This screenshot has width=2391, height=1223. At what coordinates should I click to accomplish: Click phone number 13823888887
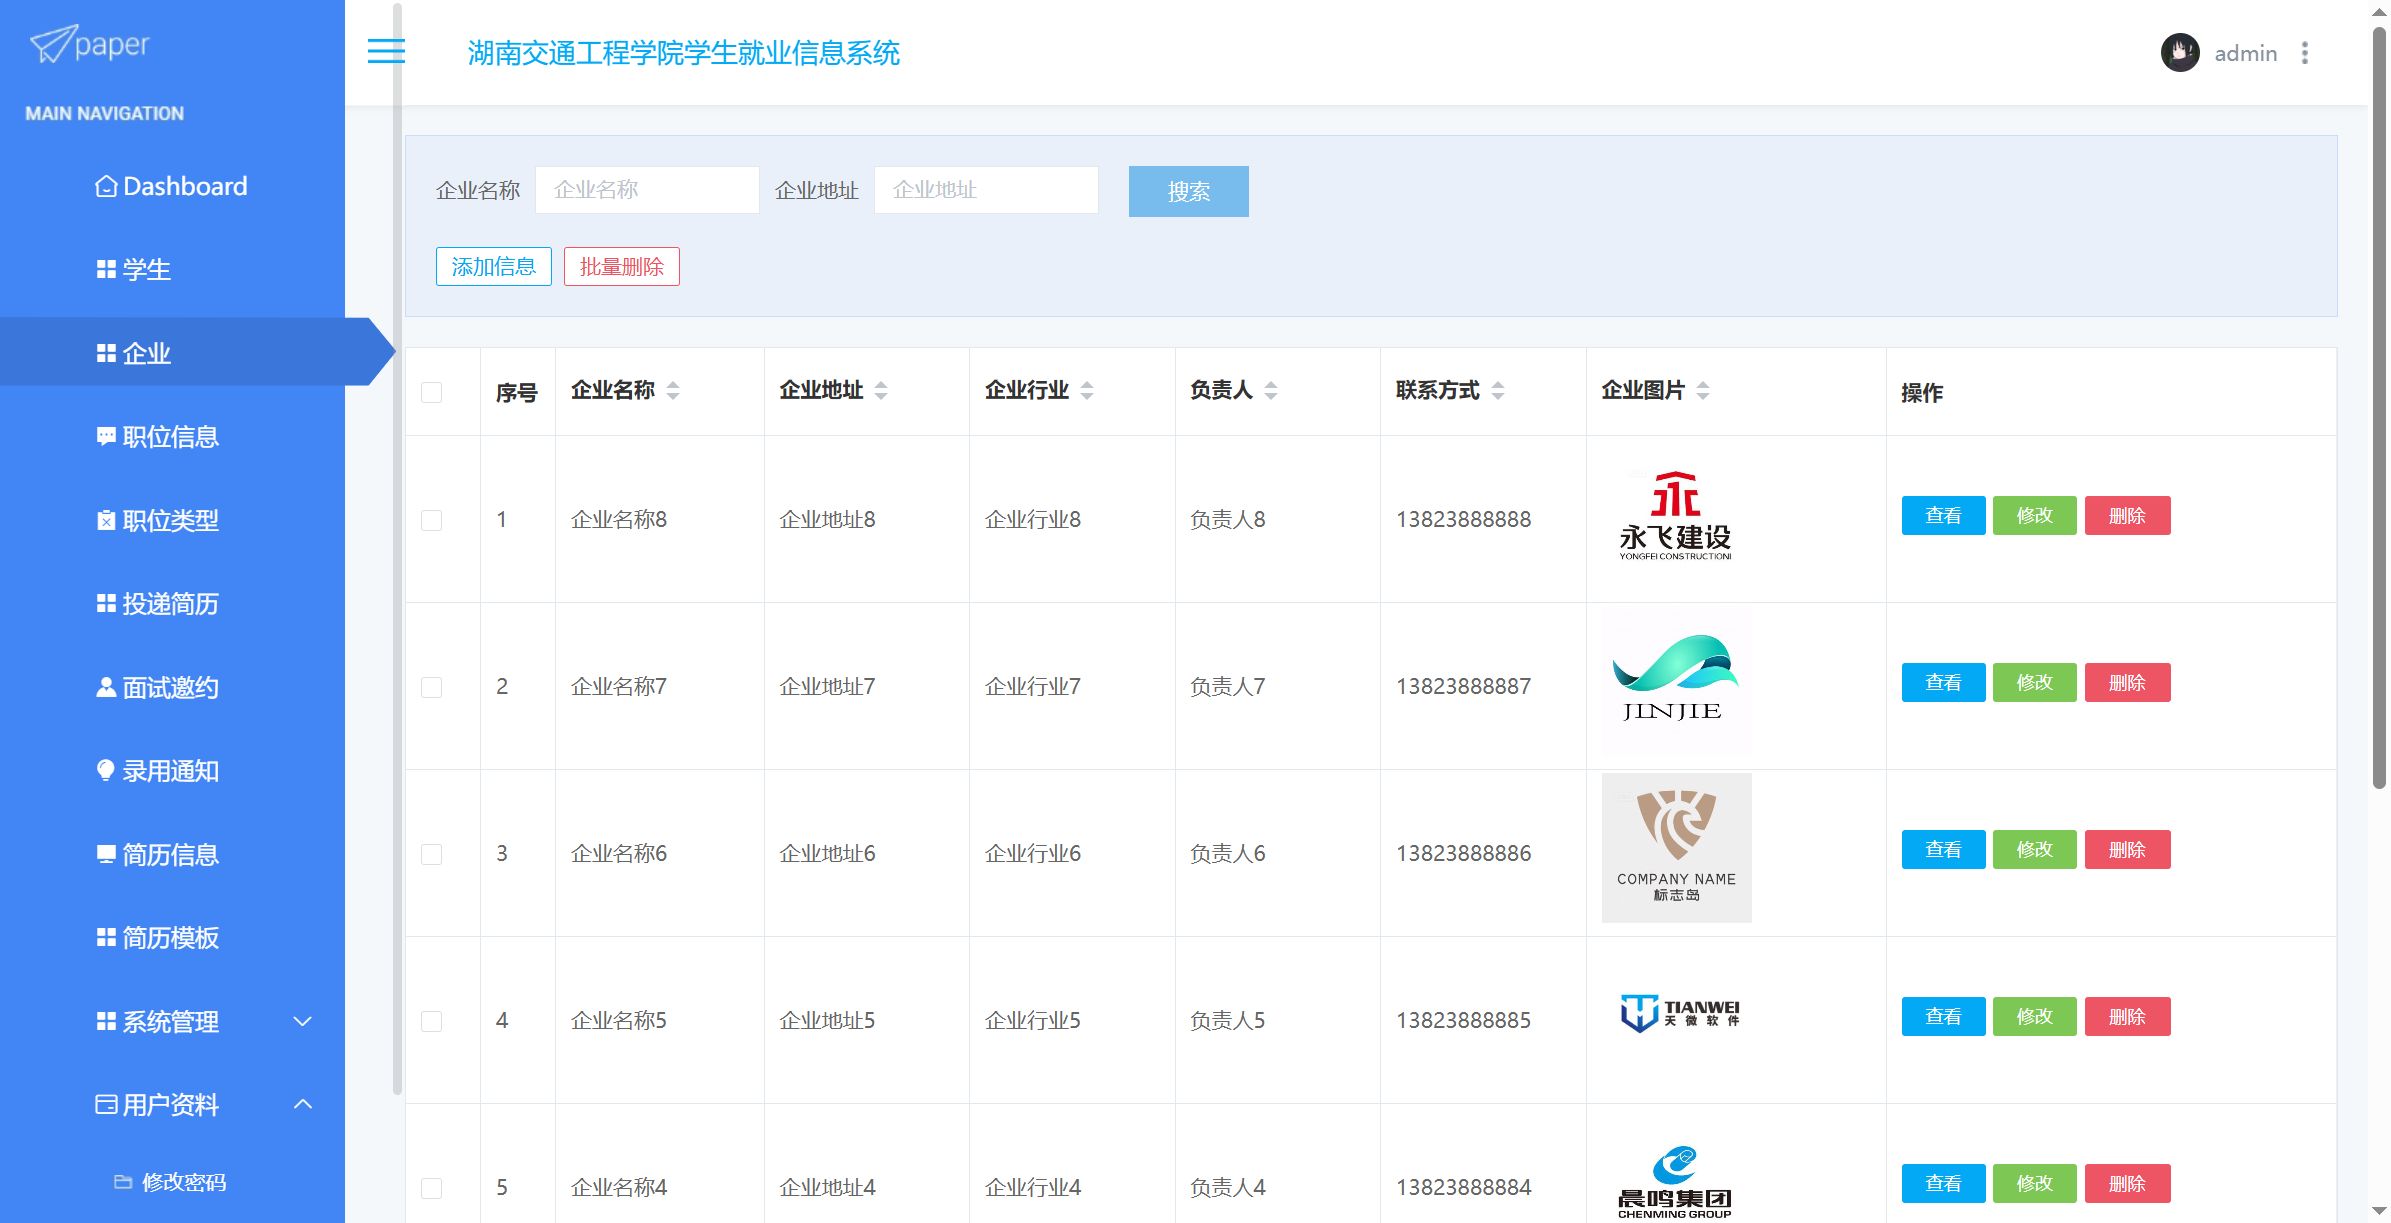click(1463, 687)
